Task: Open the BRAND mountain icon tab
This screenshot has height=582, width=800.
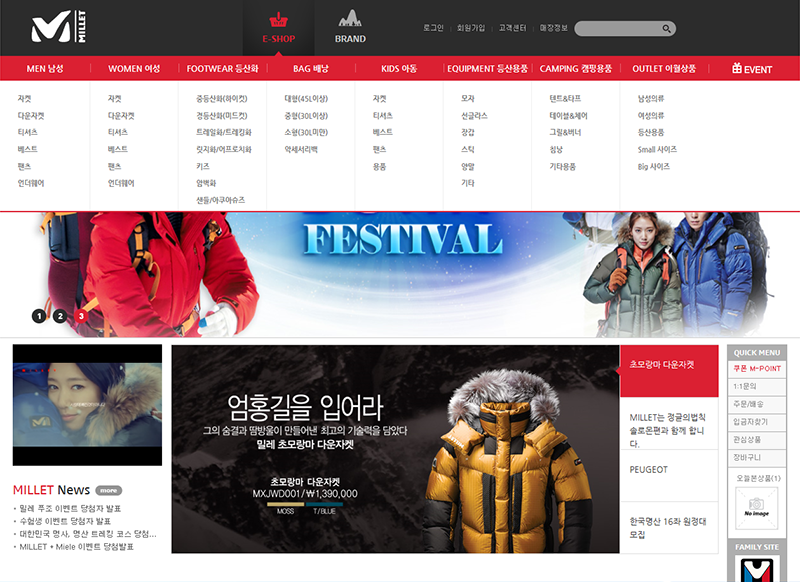Action: click(350, 28)
